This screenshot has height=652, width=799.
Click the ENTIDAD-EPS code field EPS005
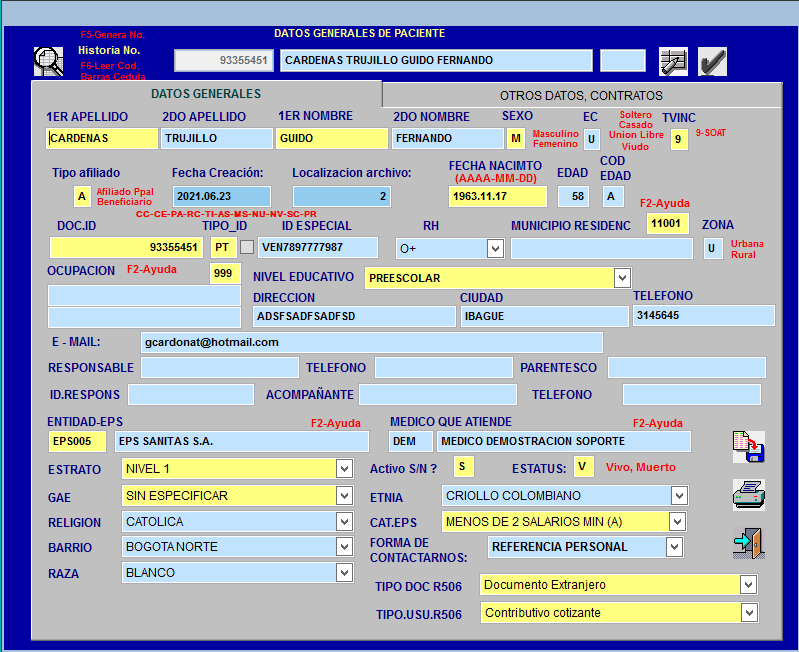pyautogui.click(x=77, y=441)
